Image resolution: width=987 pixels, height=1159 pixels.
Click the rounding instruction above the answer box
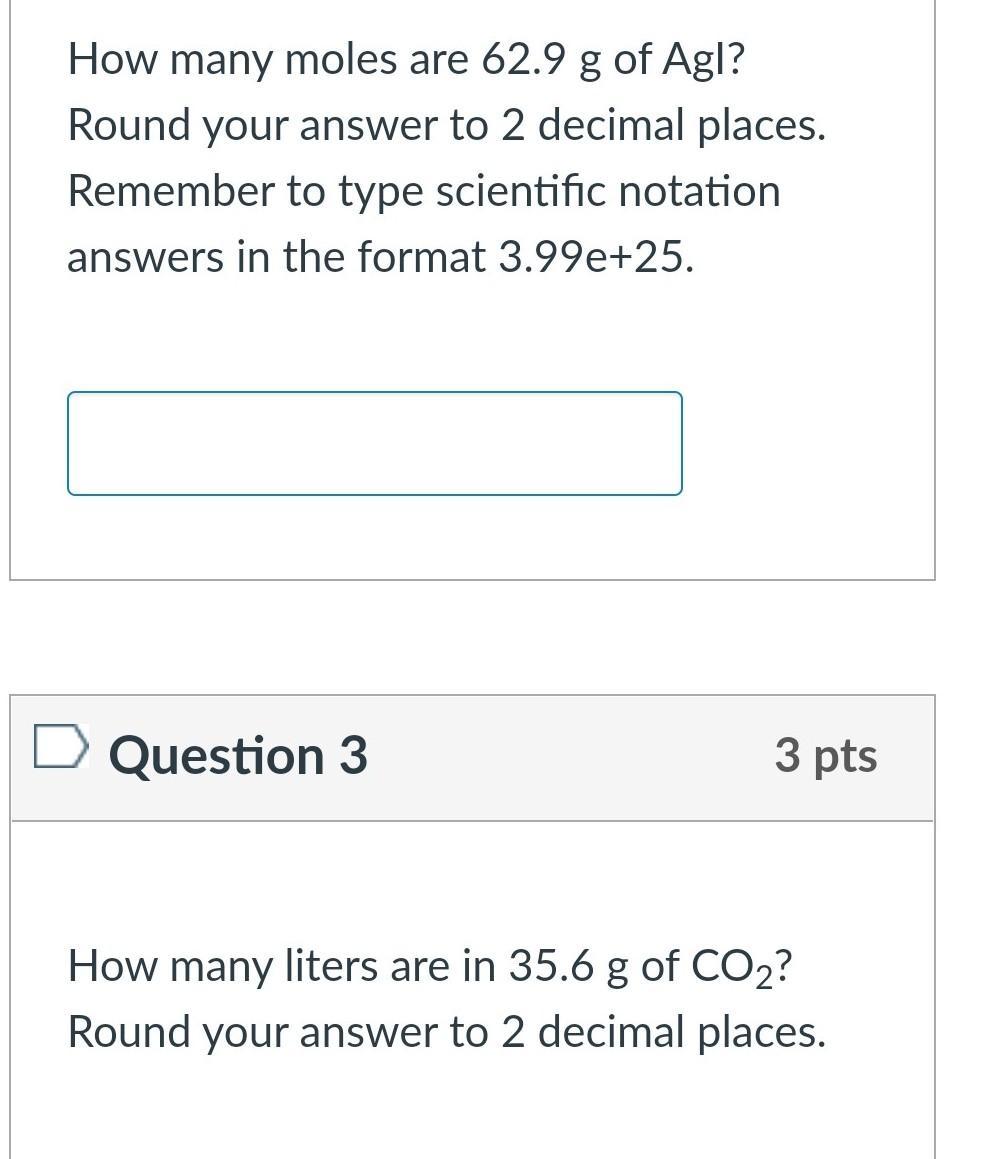447,126
